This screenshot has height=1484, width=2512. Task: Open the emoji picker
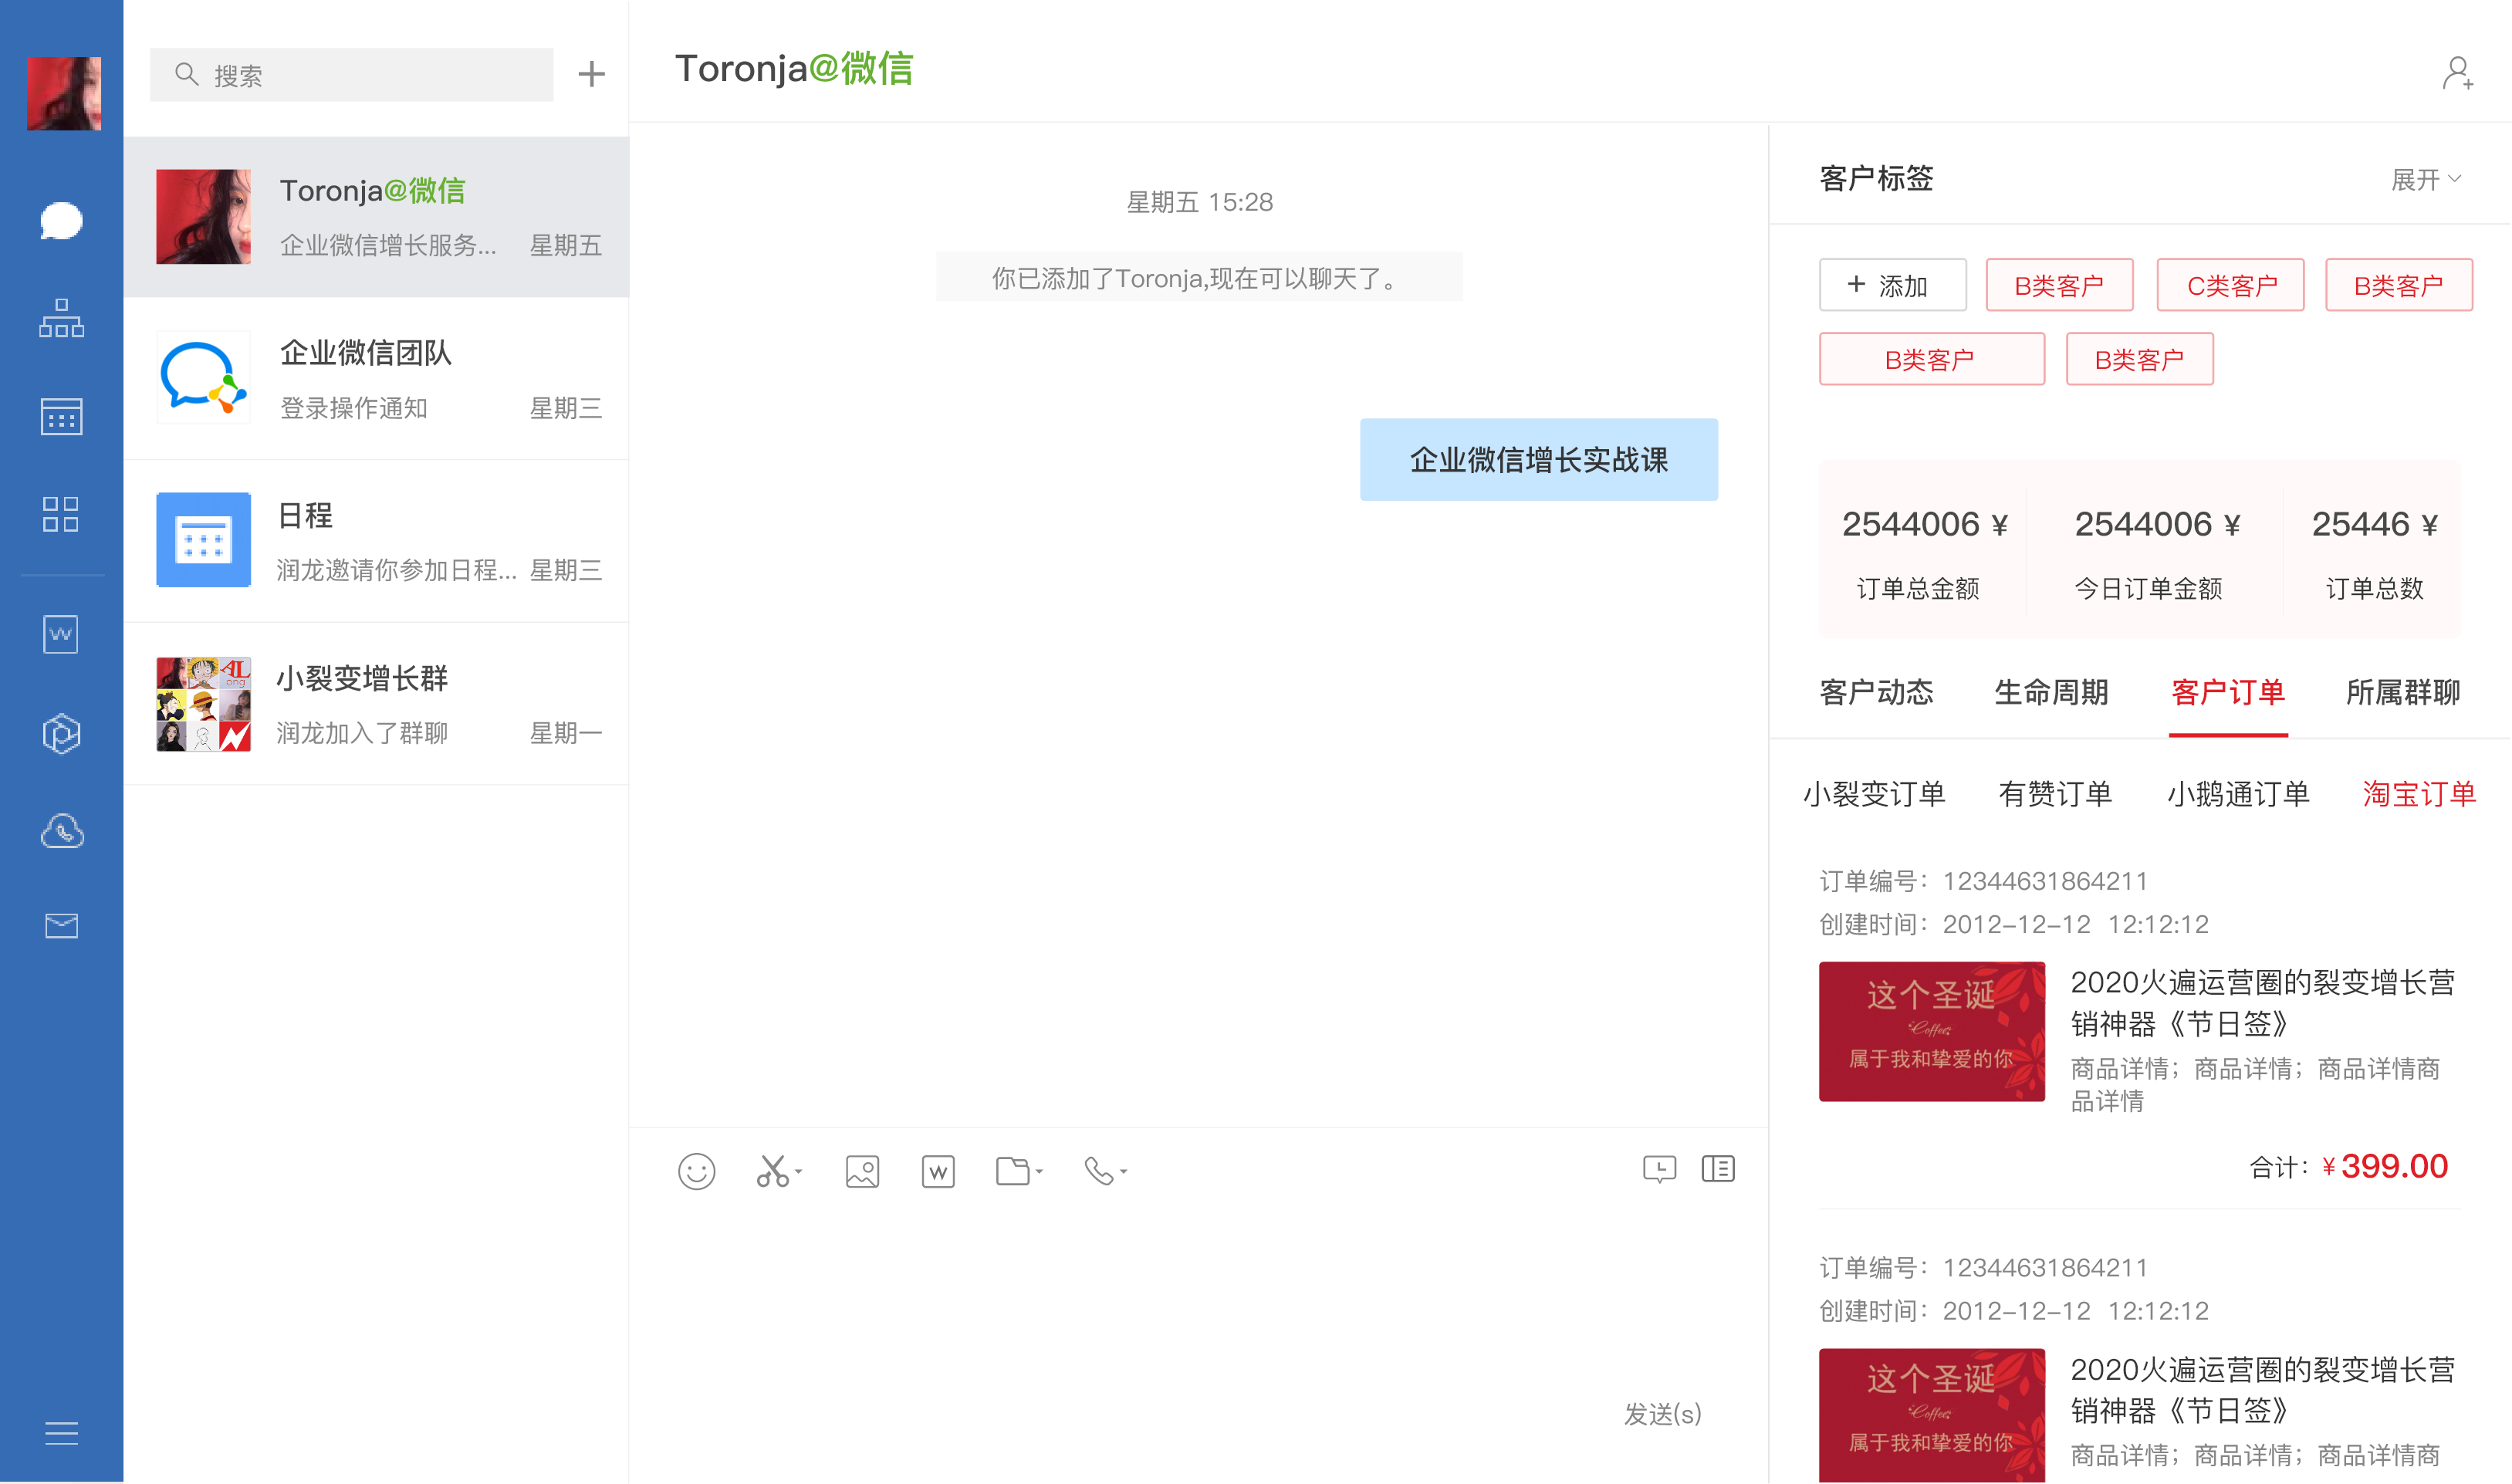click(x=696, y=1171)
